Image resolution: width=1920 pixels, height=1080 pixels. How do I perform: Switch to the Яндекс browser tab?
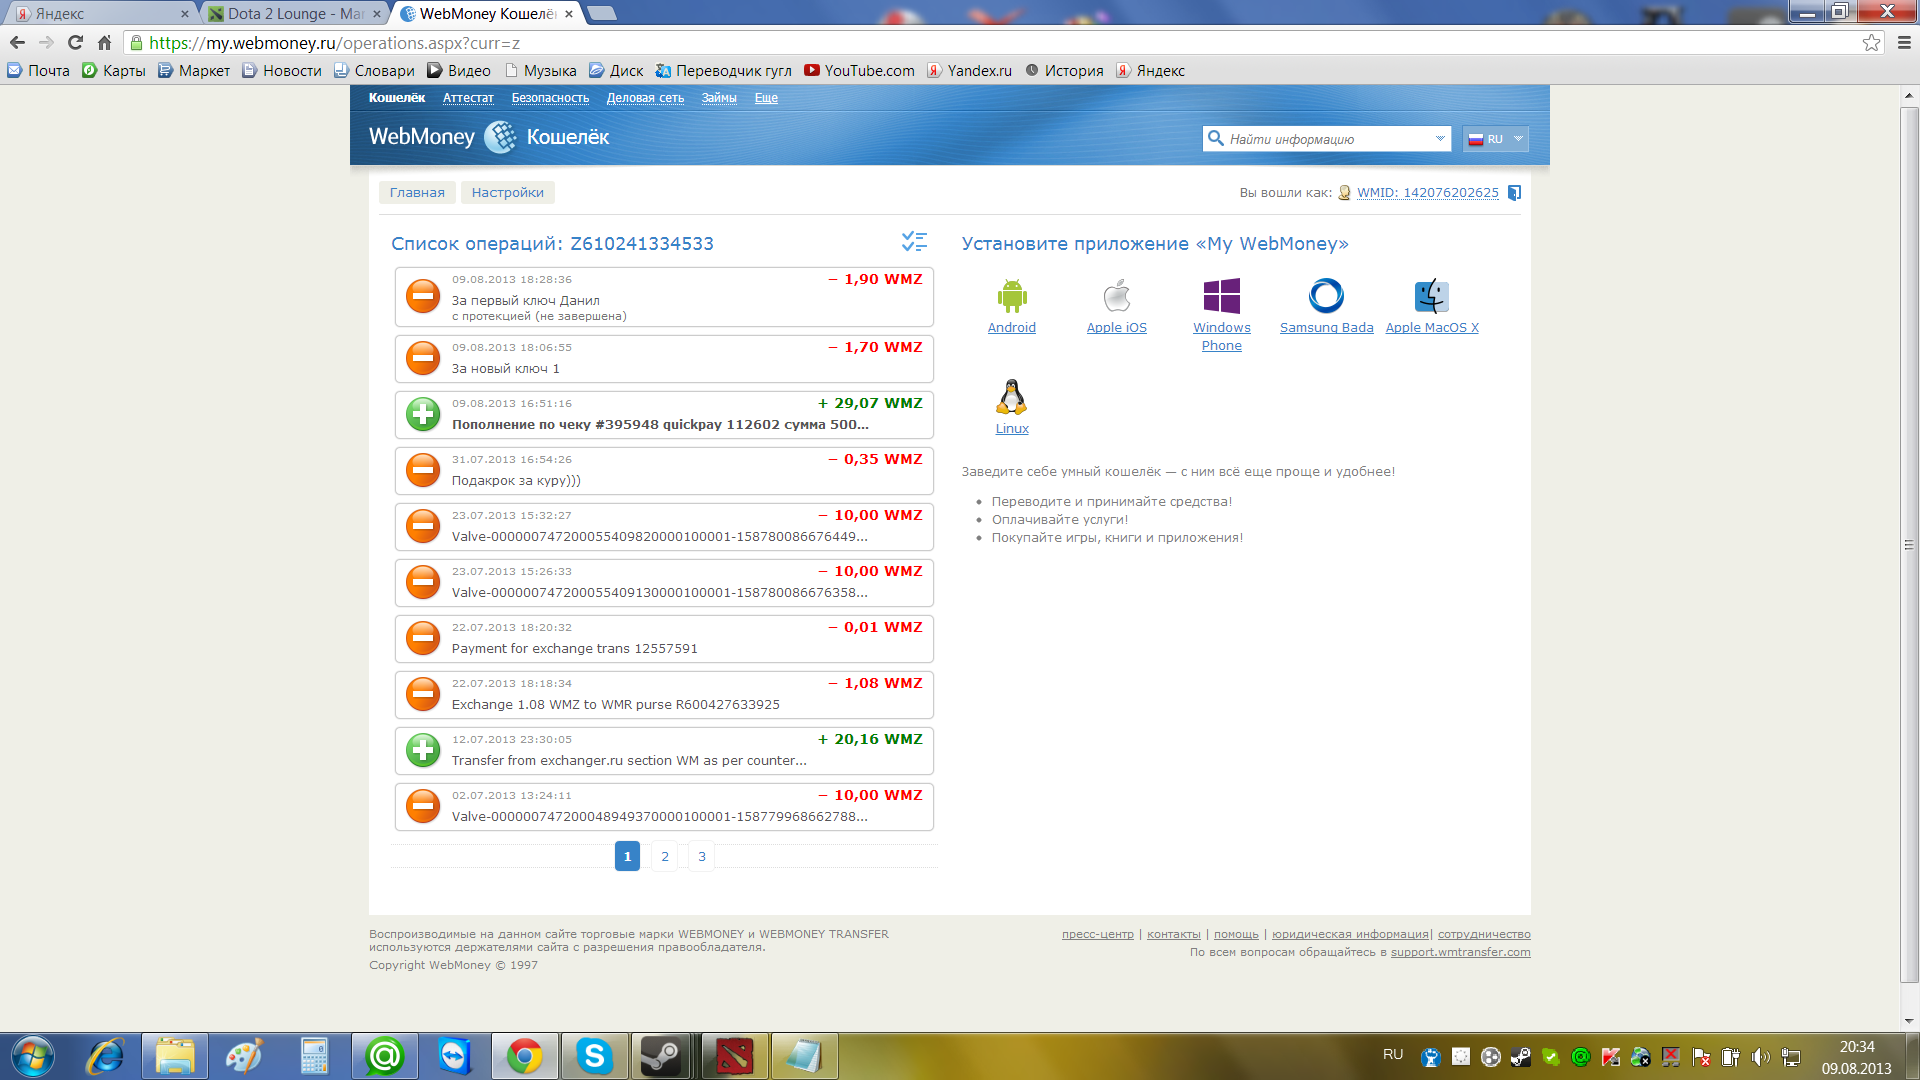point(100,13)
